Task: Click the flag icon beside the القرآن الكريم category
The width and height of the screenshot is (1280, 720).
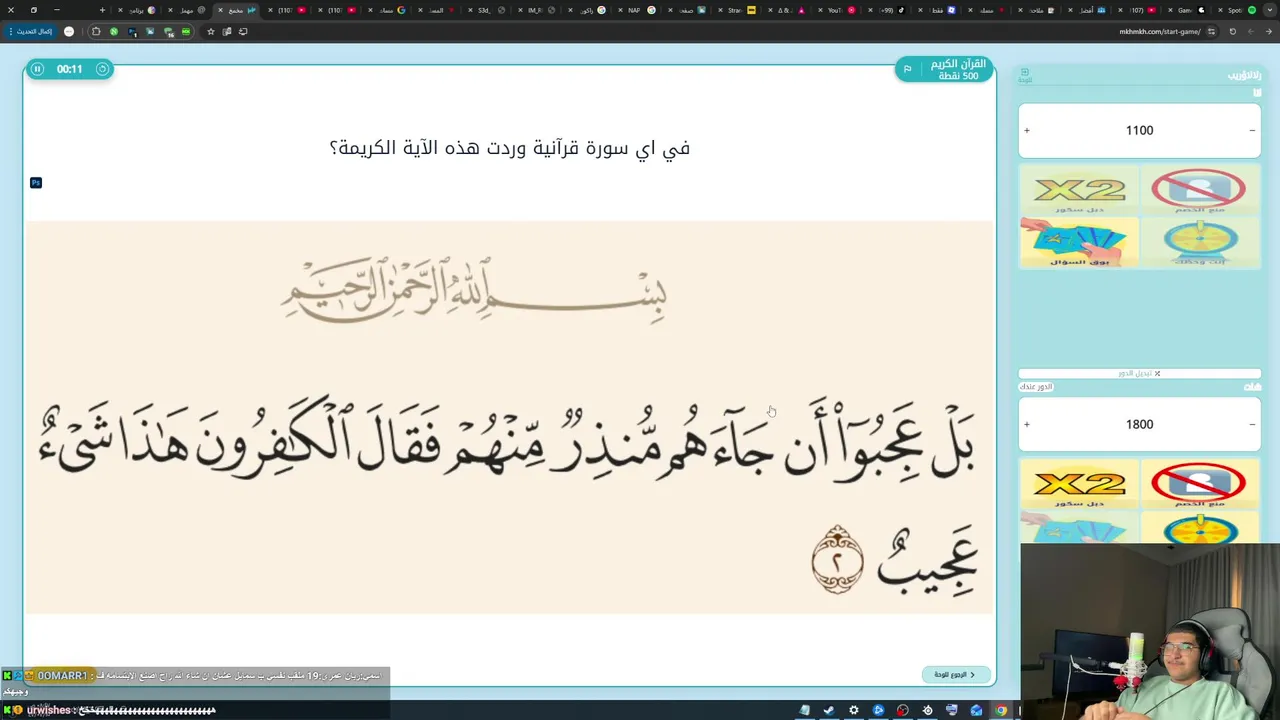Action: click(x=908, y=69)
